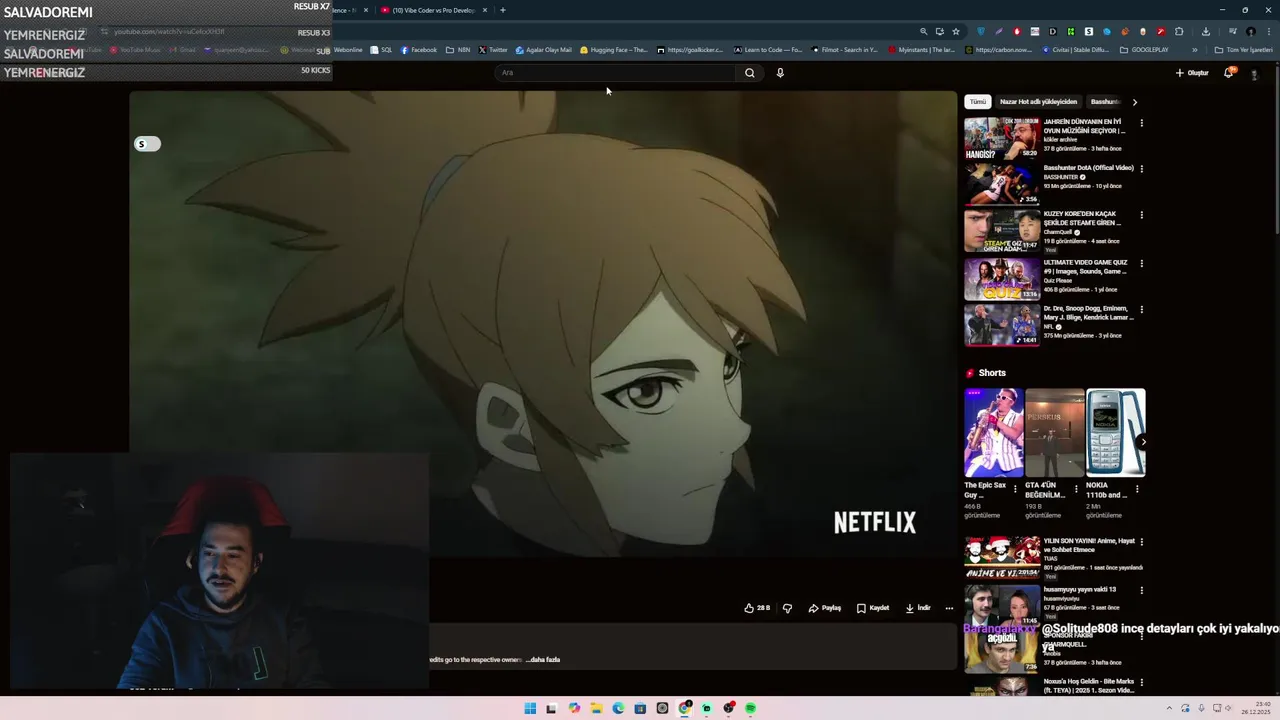Open the taskbar clock showing 23:40
This screenshot has height=720, width=1280.
[1256, 708]
